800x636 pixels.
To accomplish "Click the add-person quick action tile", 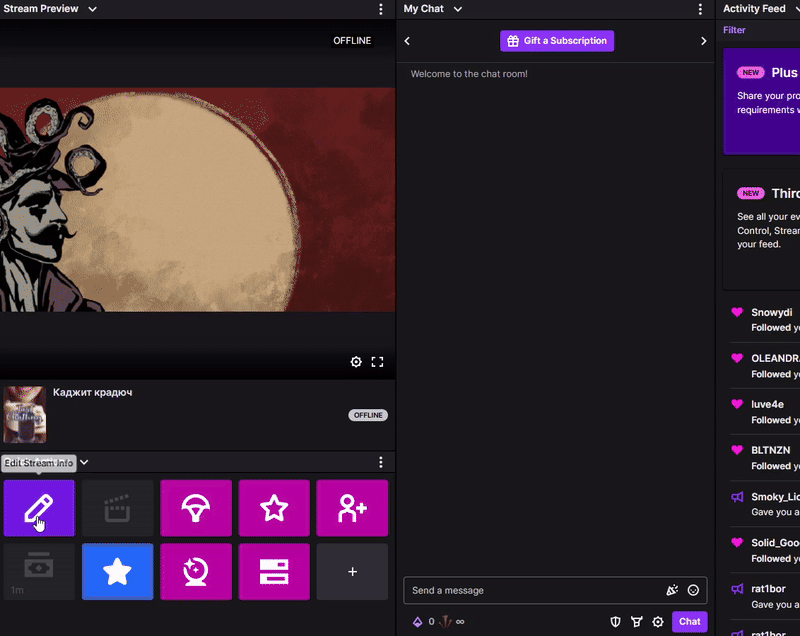I will 352,508.
